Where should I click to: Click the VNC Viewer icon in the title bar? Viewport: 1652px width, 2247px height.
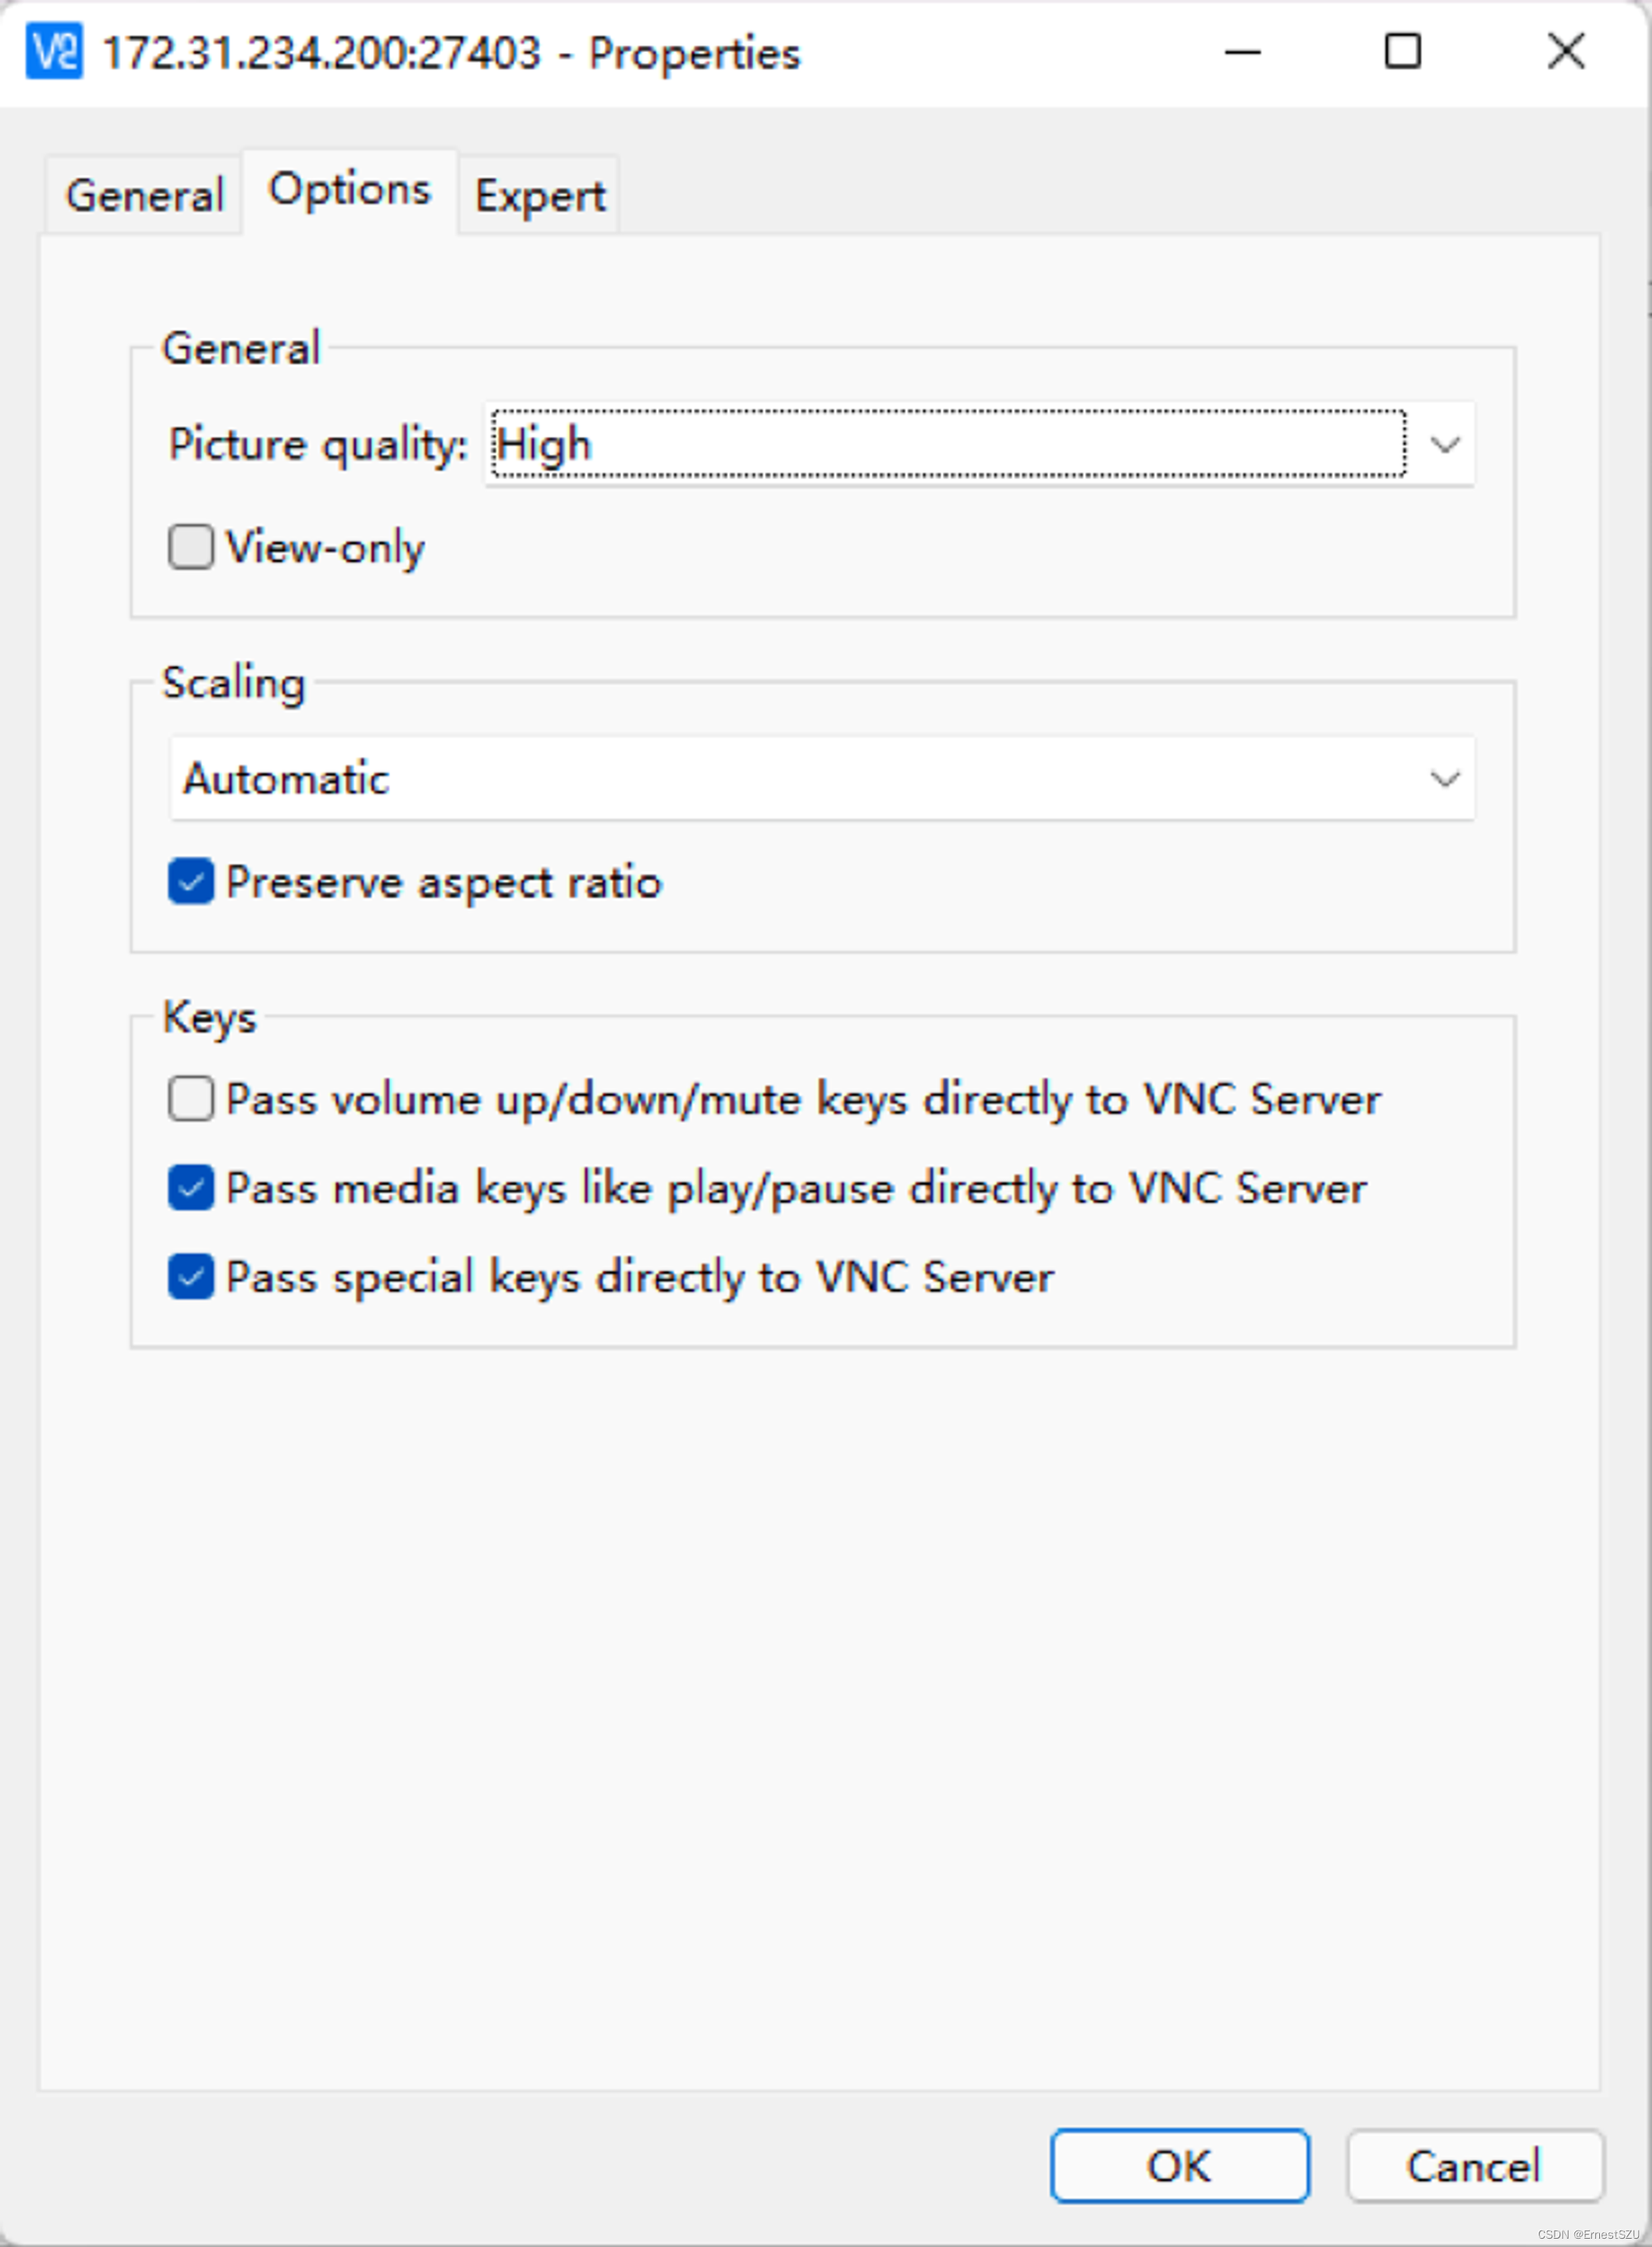[55, 52]
